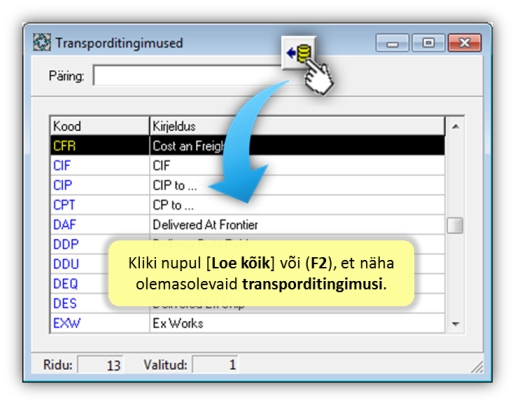Select the CFR row

point(247,146)
